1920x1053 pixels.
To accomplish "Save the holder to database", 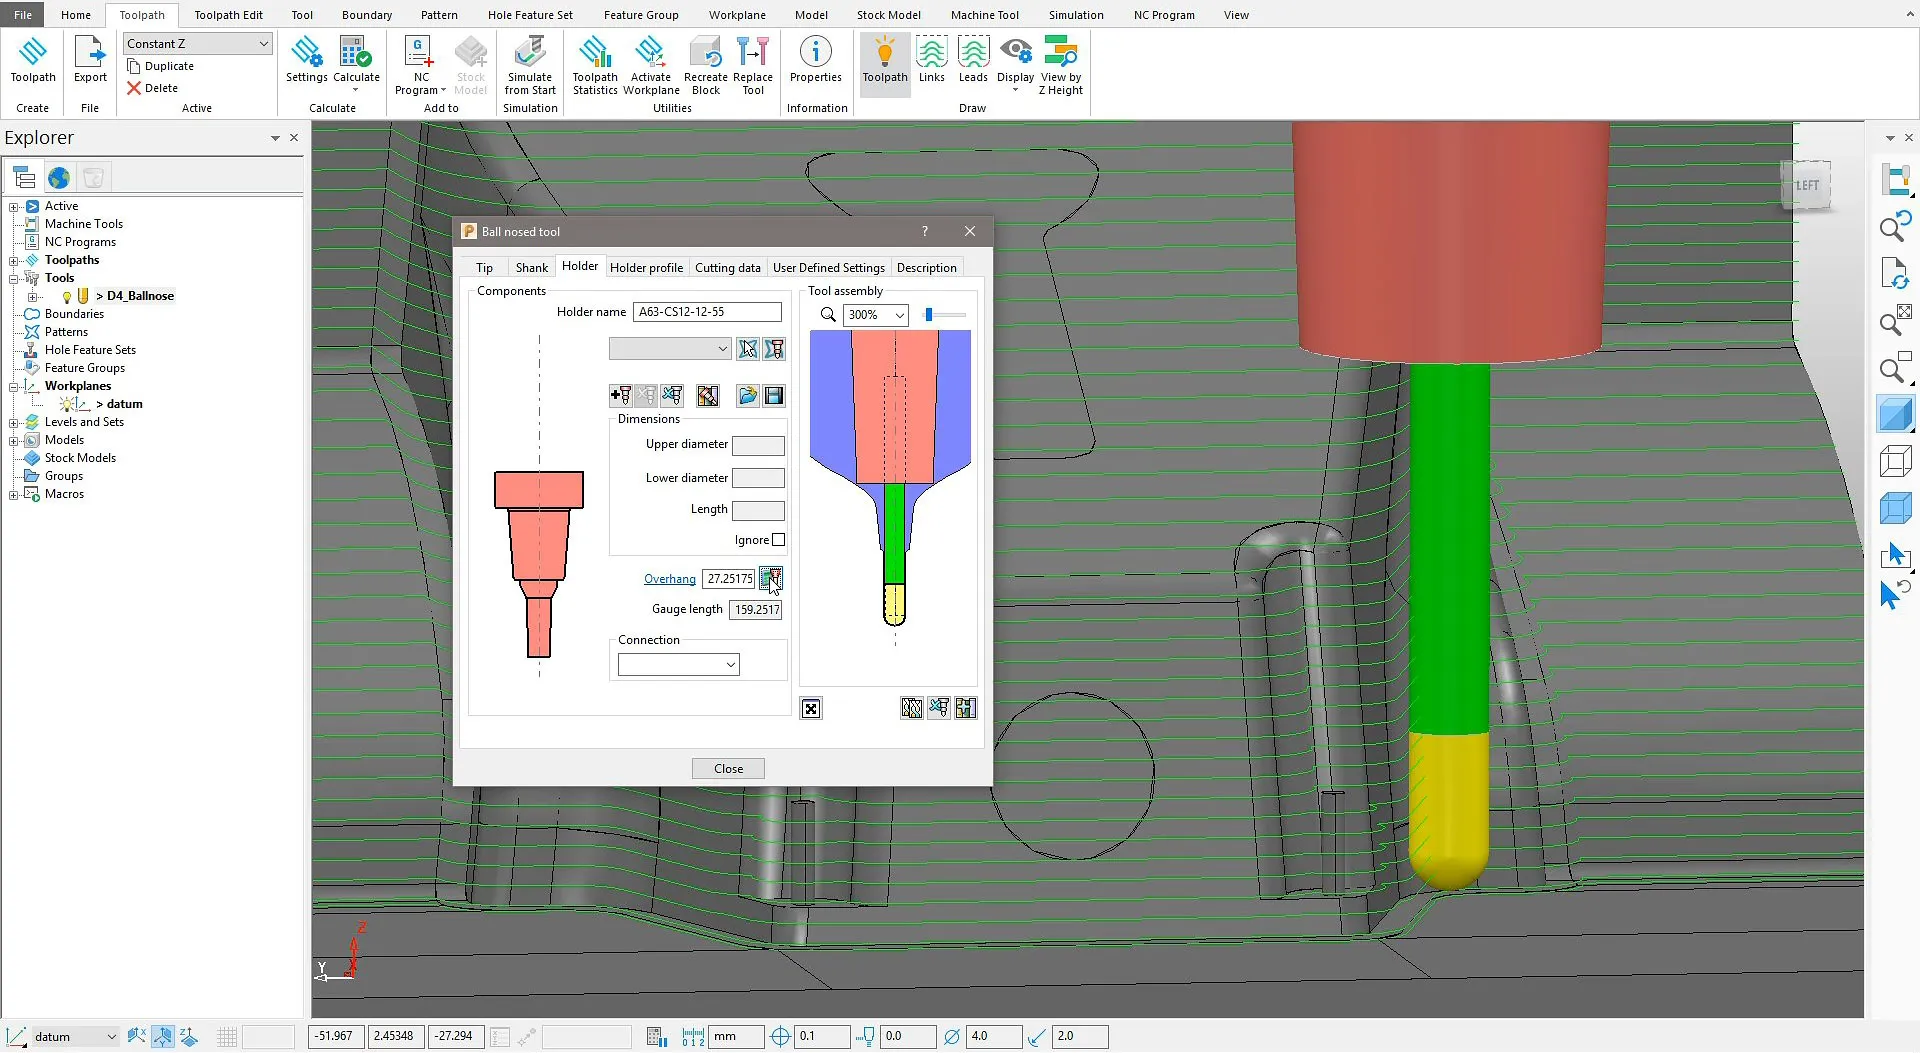I will [x=775, y=395].
